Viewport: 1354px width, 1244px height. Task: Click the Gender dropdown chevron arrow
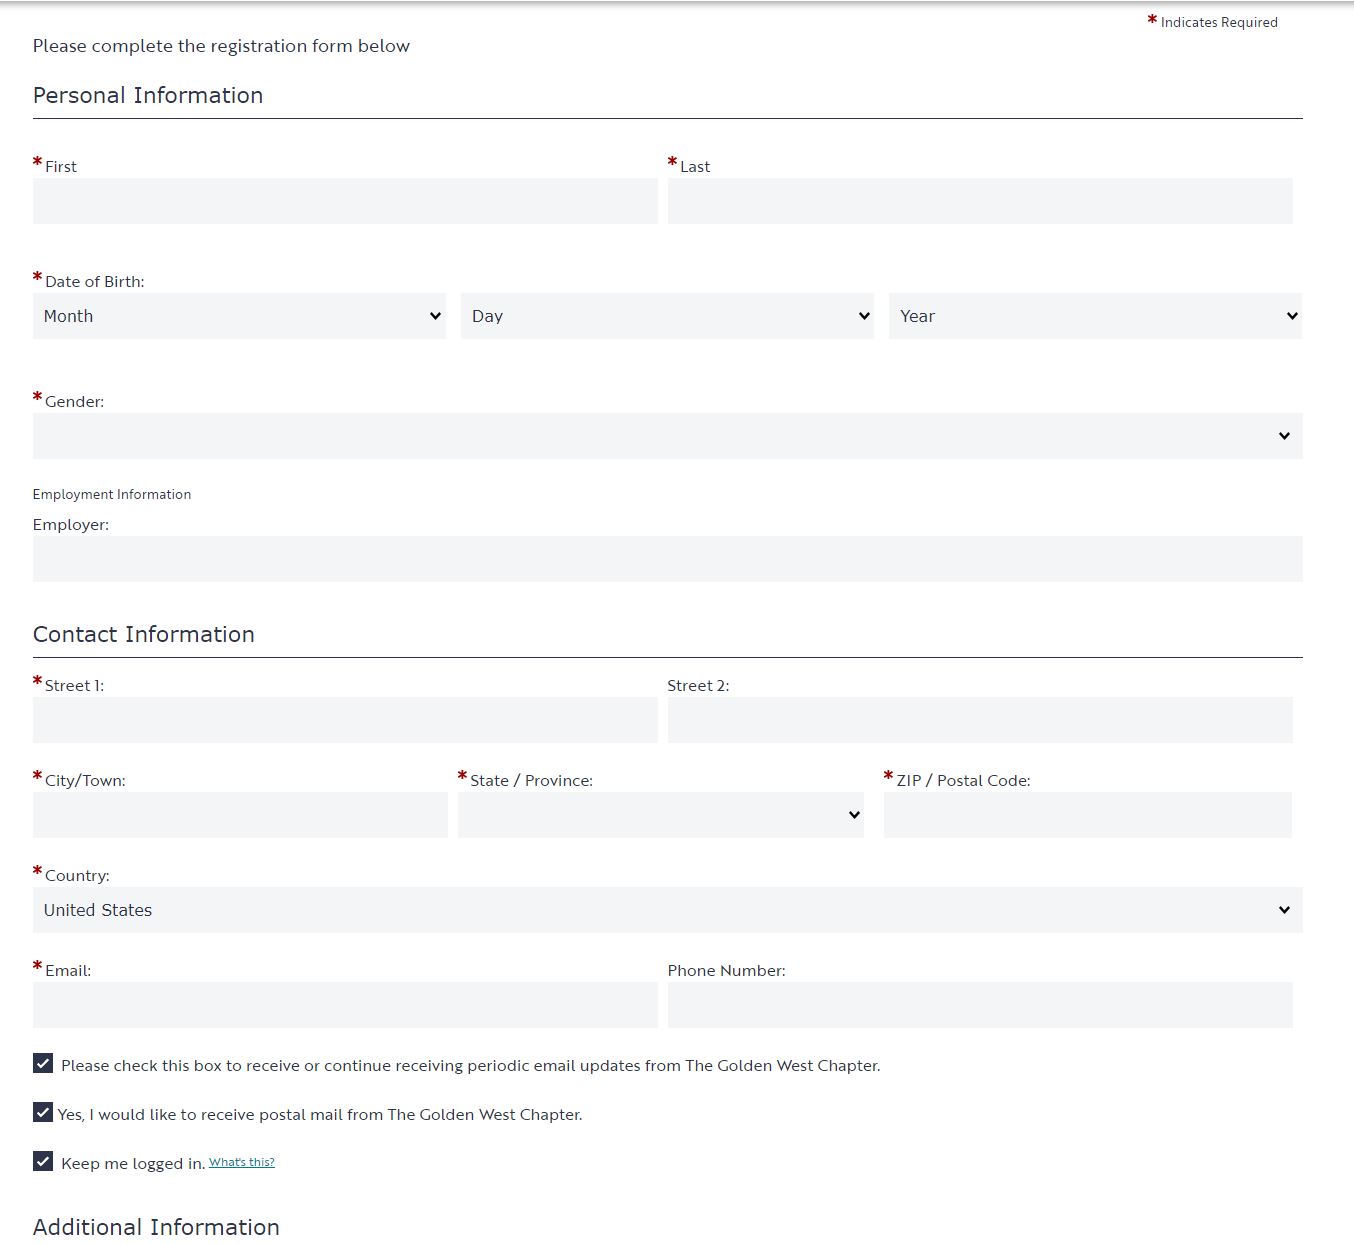click(1284, 436)
